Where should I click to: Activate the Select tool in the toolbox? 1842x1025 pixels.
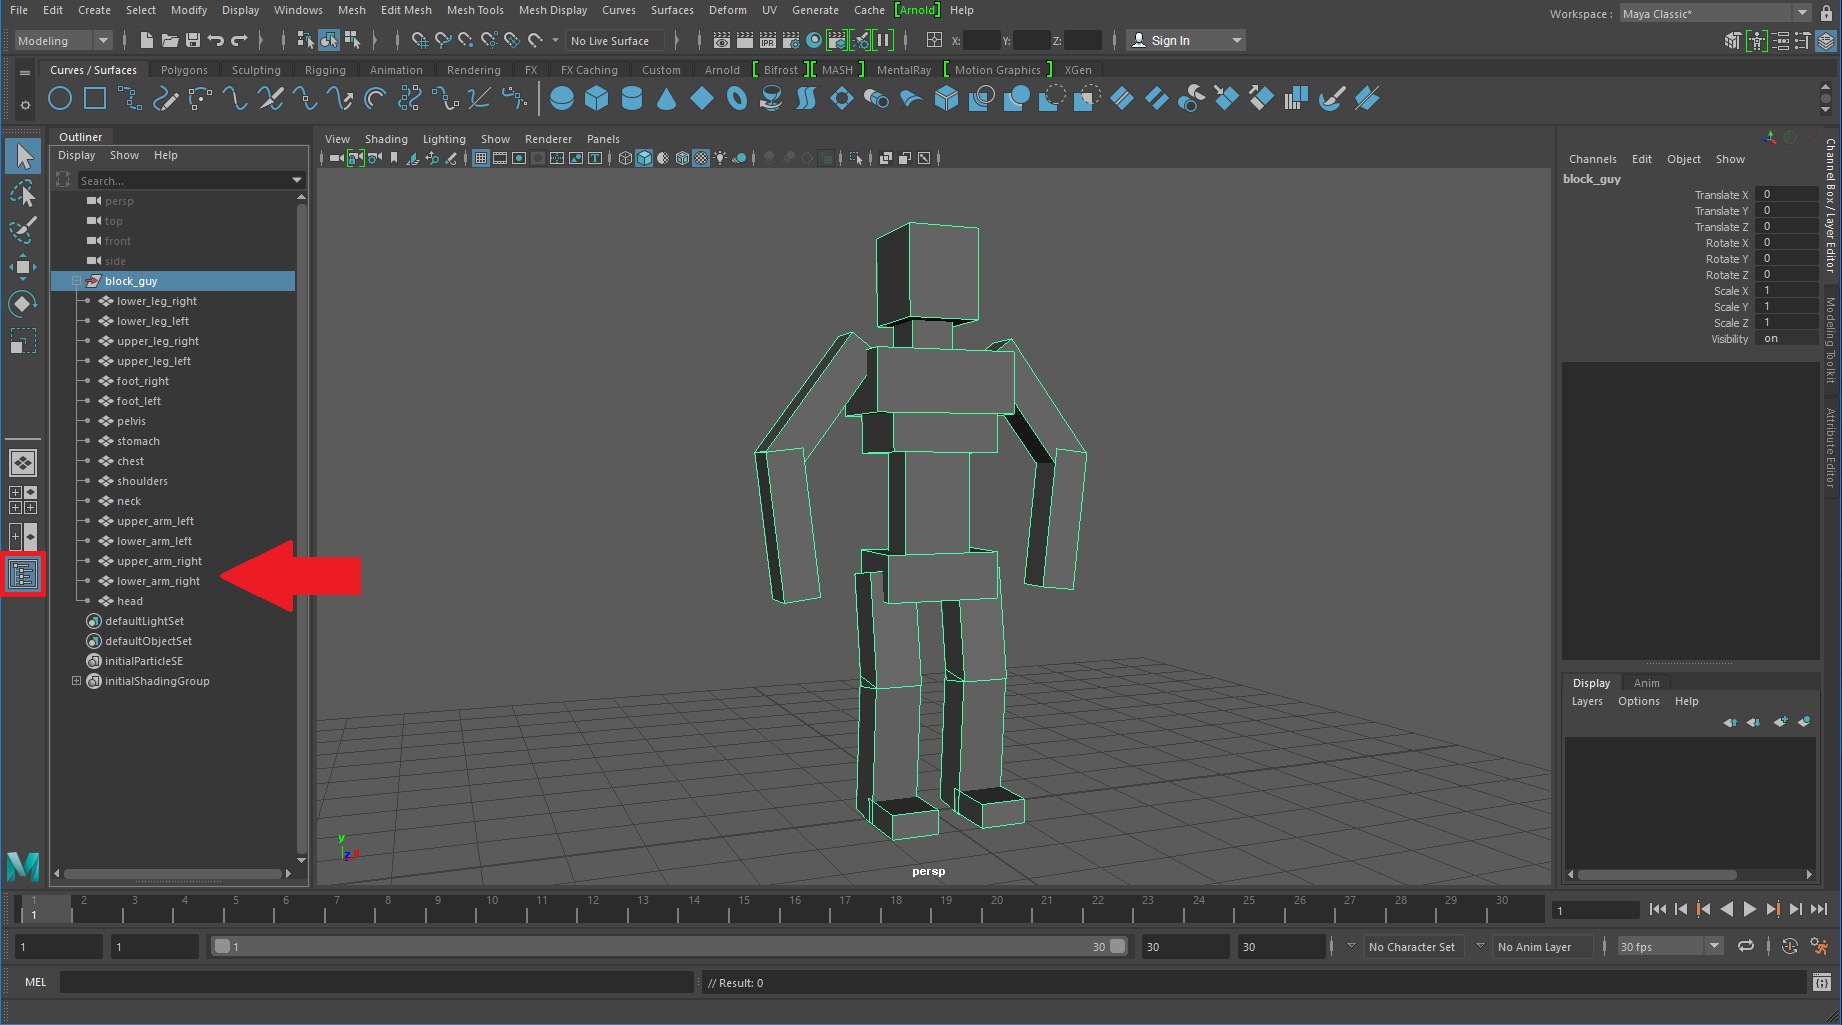23,156
